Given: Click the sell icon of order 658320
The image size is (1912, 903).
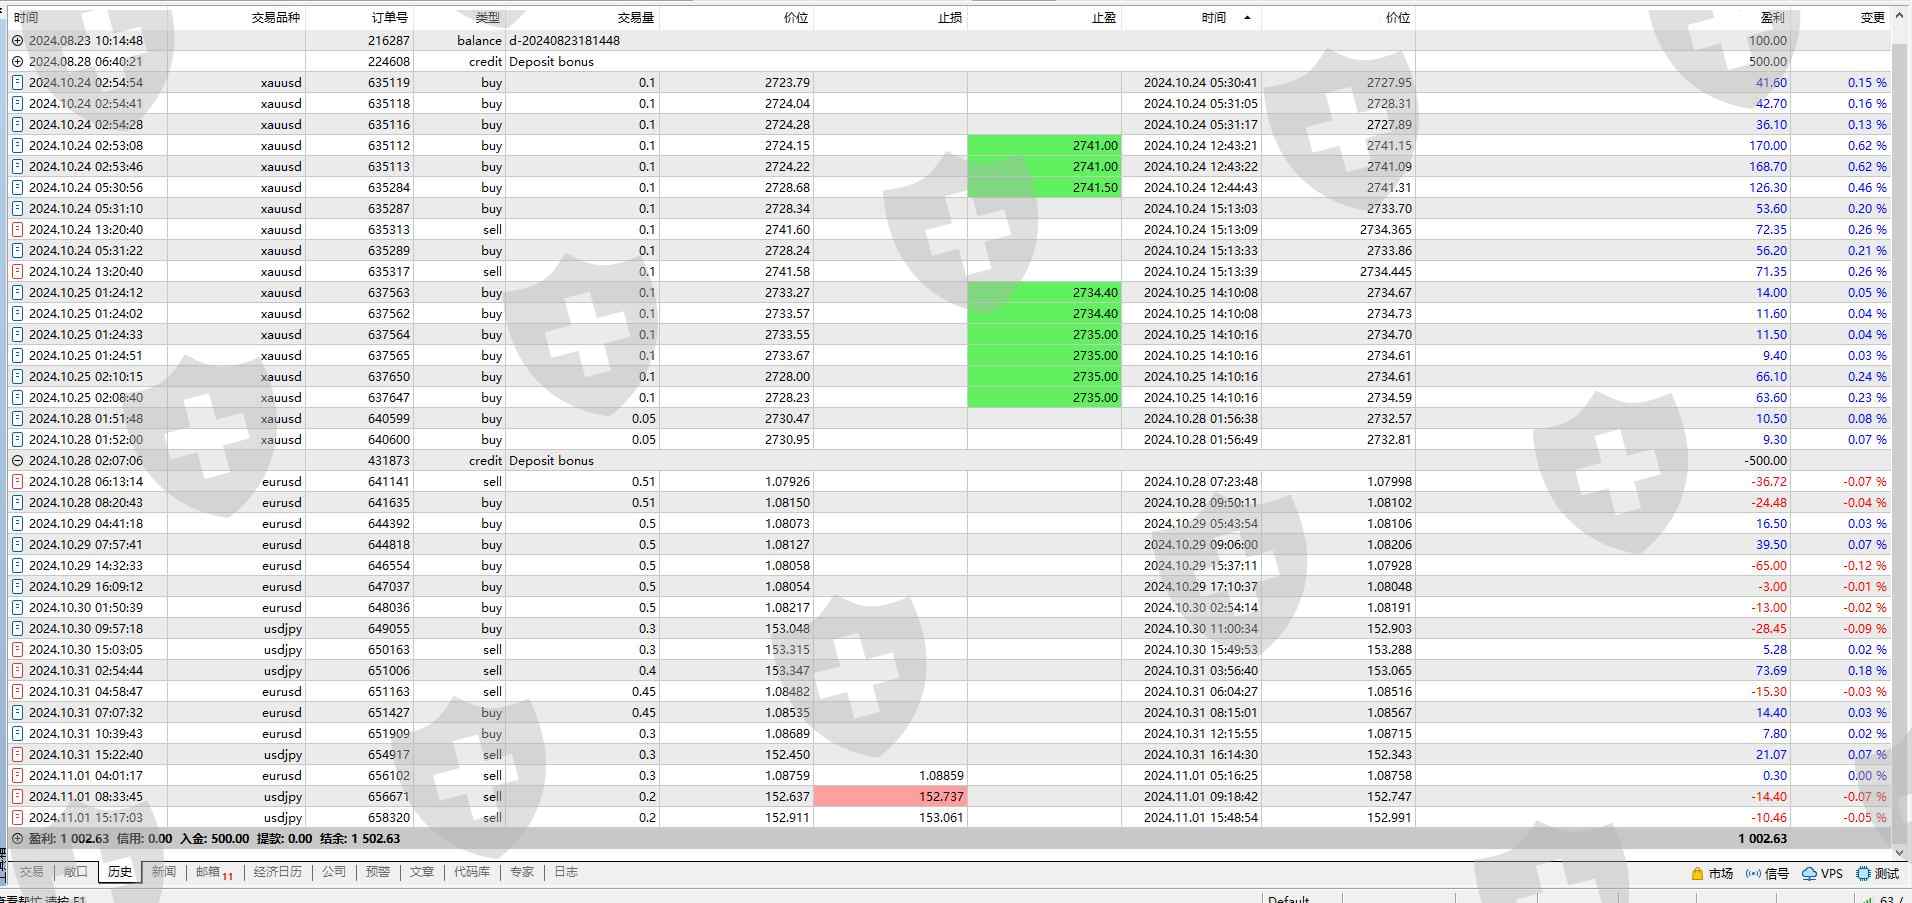Looking at the screenshot, I should (x=17, y=818).
